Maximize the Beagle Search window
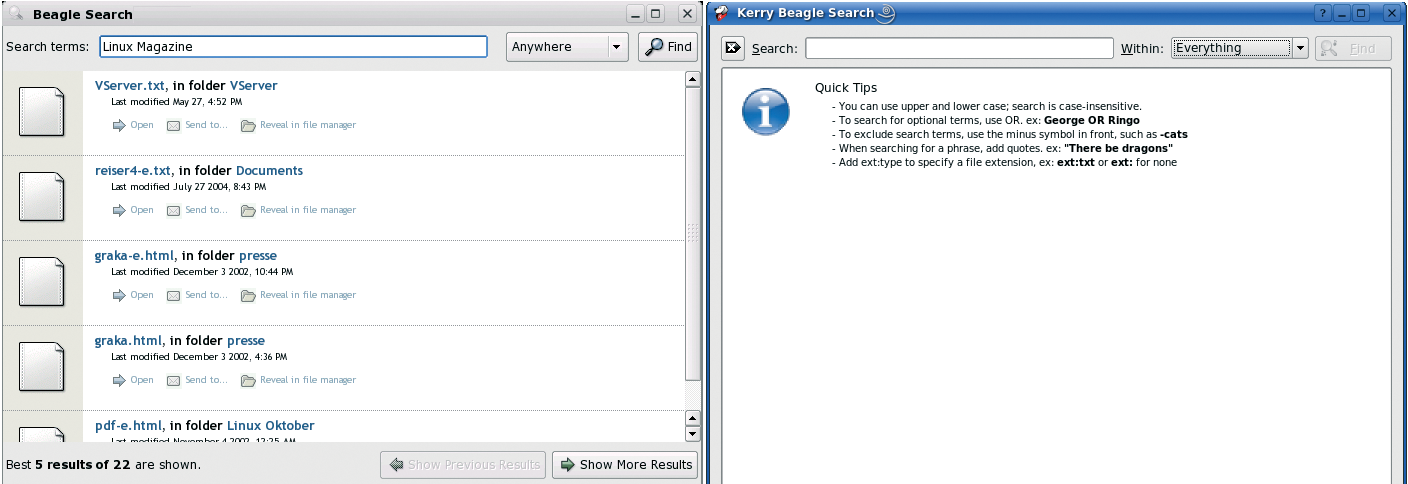This screenshot has width=1408, height=484. tap(656, 14)
